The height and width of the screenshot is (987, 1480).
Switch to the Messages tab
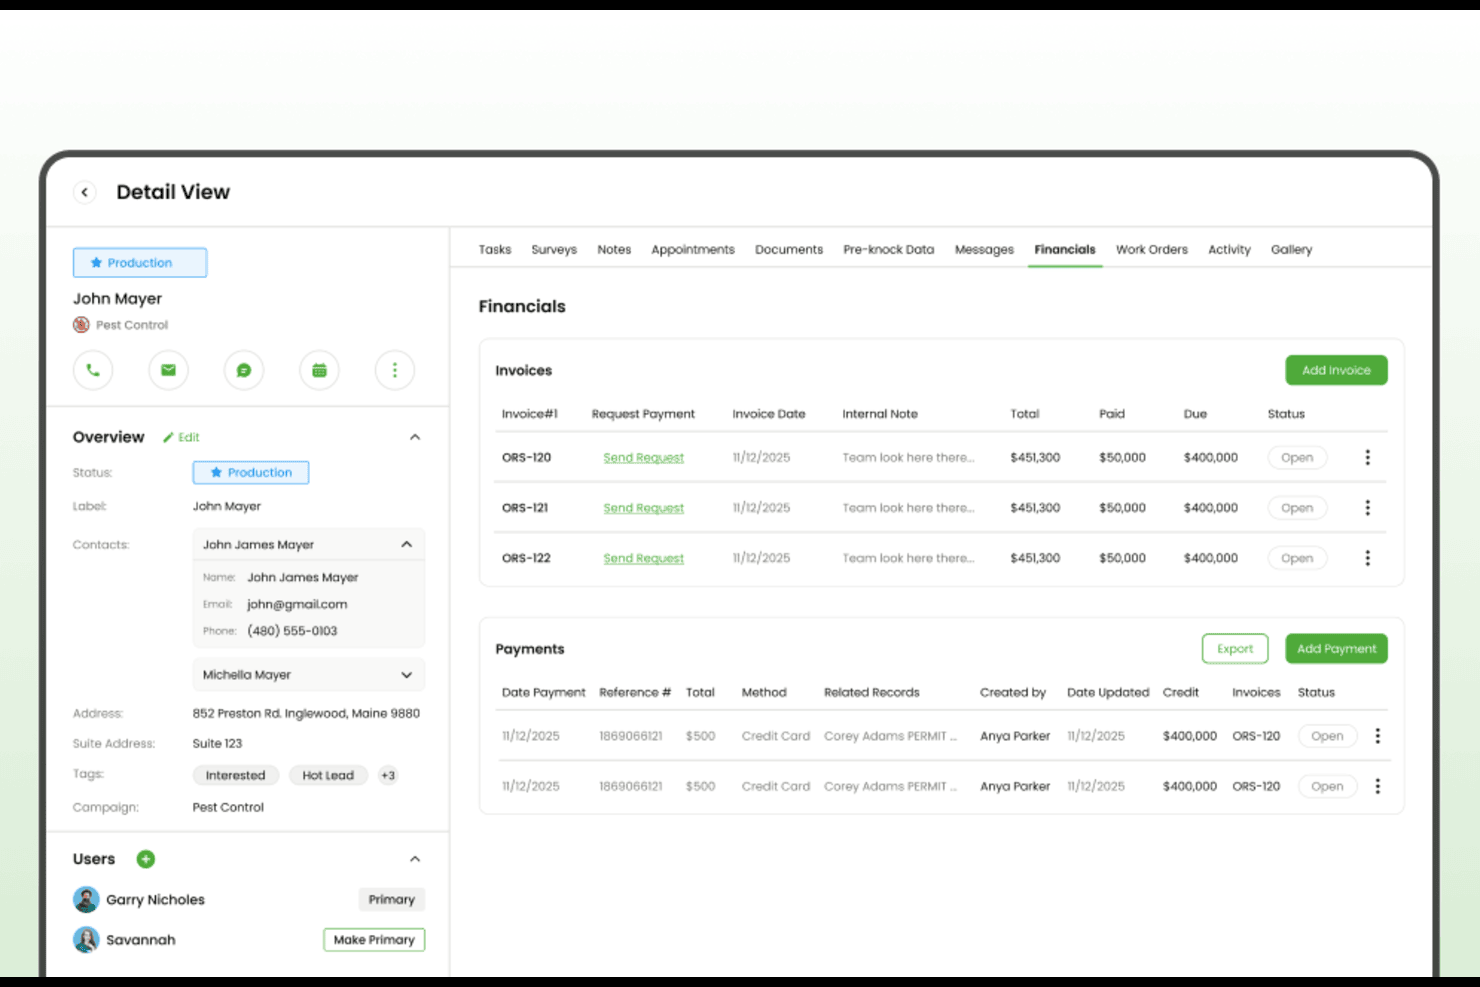[x=984, y=250]
